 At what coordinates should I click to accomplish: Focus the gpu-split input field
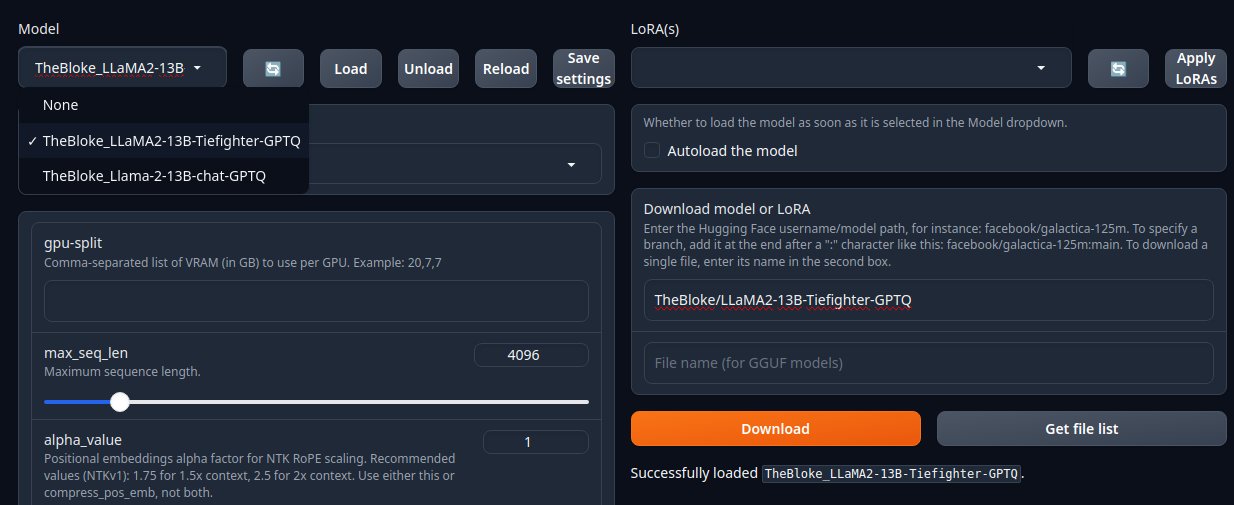tap(316, 301)
